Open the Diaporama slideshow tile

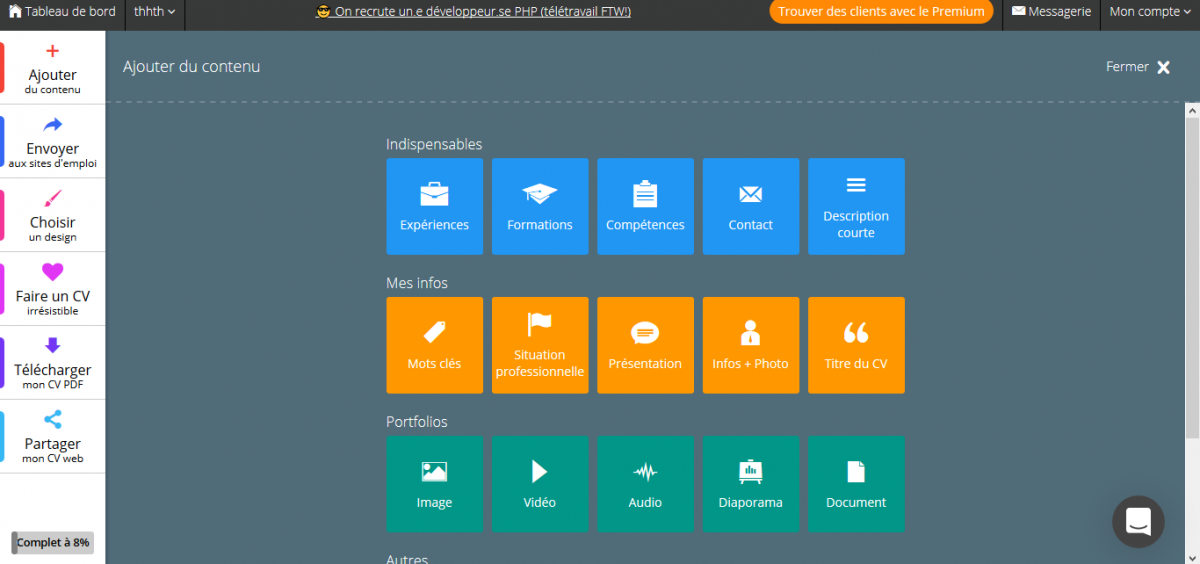point(751,484)
